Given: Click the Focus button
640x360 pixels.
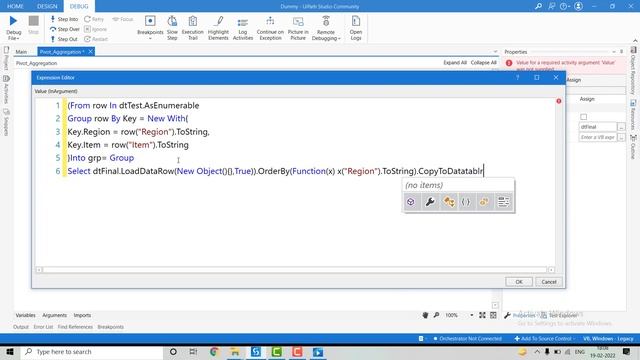Looking at the screenshot, I should [123, 19].
